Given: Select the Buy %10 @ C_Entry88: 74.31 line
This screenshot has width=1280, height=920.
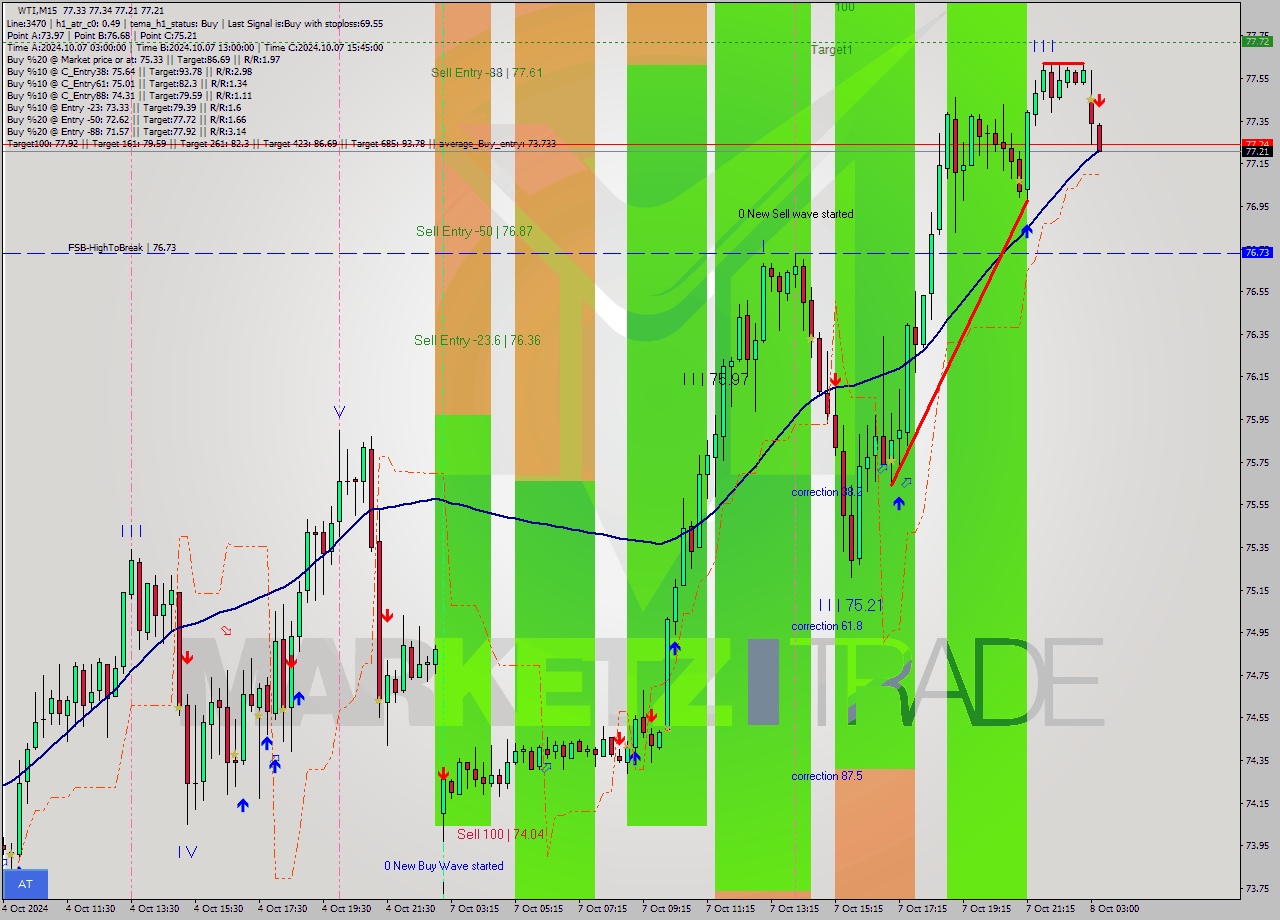Looking at the screenshot, I should point(129,95).
